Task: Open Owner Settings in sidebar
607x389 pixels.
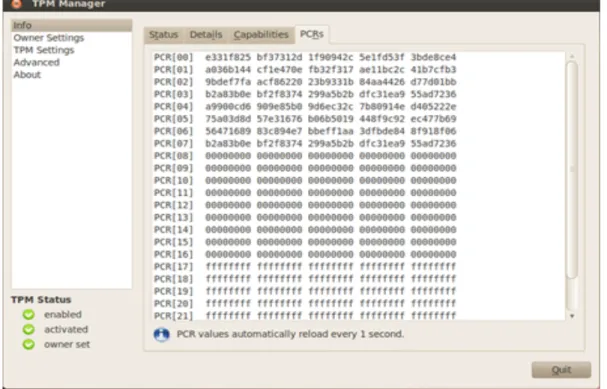Action: (49, 38)
